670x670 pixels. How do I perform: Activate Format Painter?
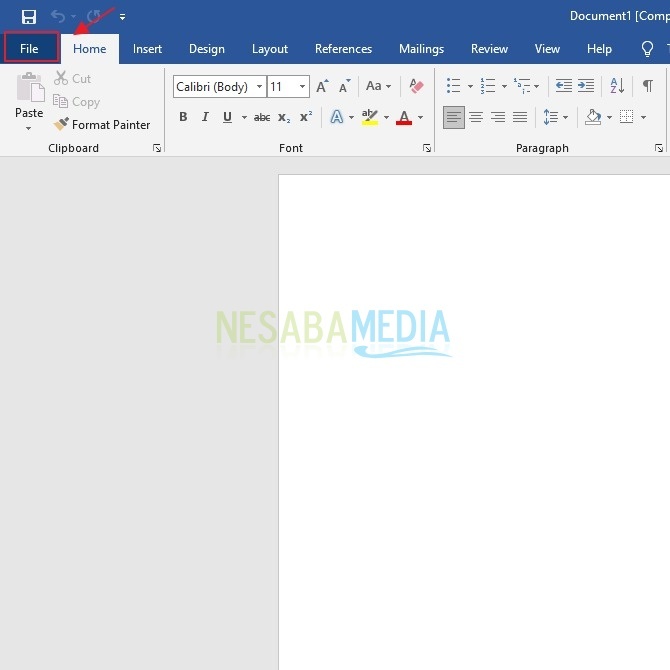pos(102,124)
